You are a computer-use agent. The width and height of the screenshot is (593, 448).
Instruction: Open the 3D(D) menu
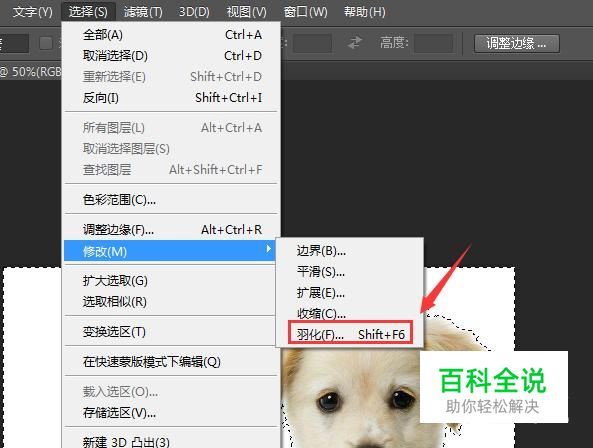194,12
